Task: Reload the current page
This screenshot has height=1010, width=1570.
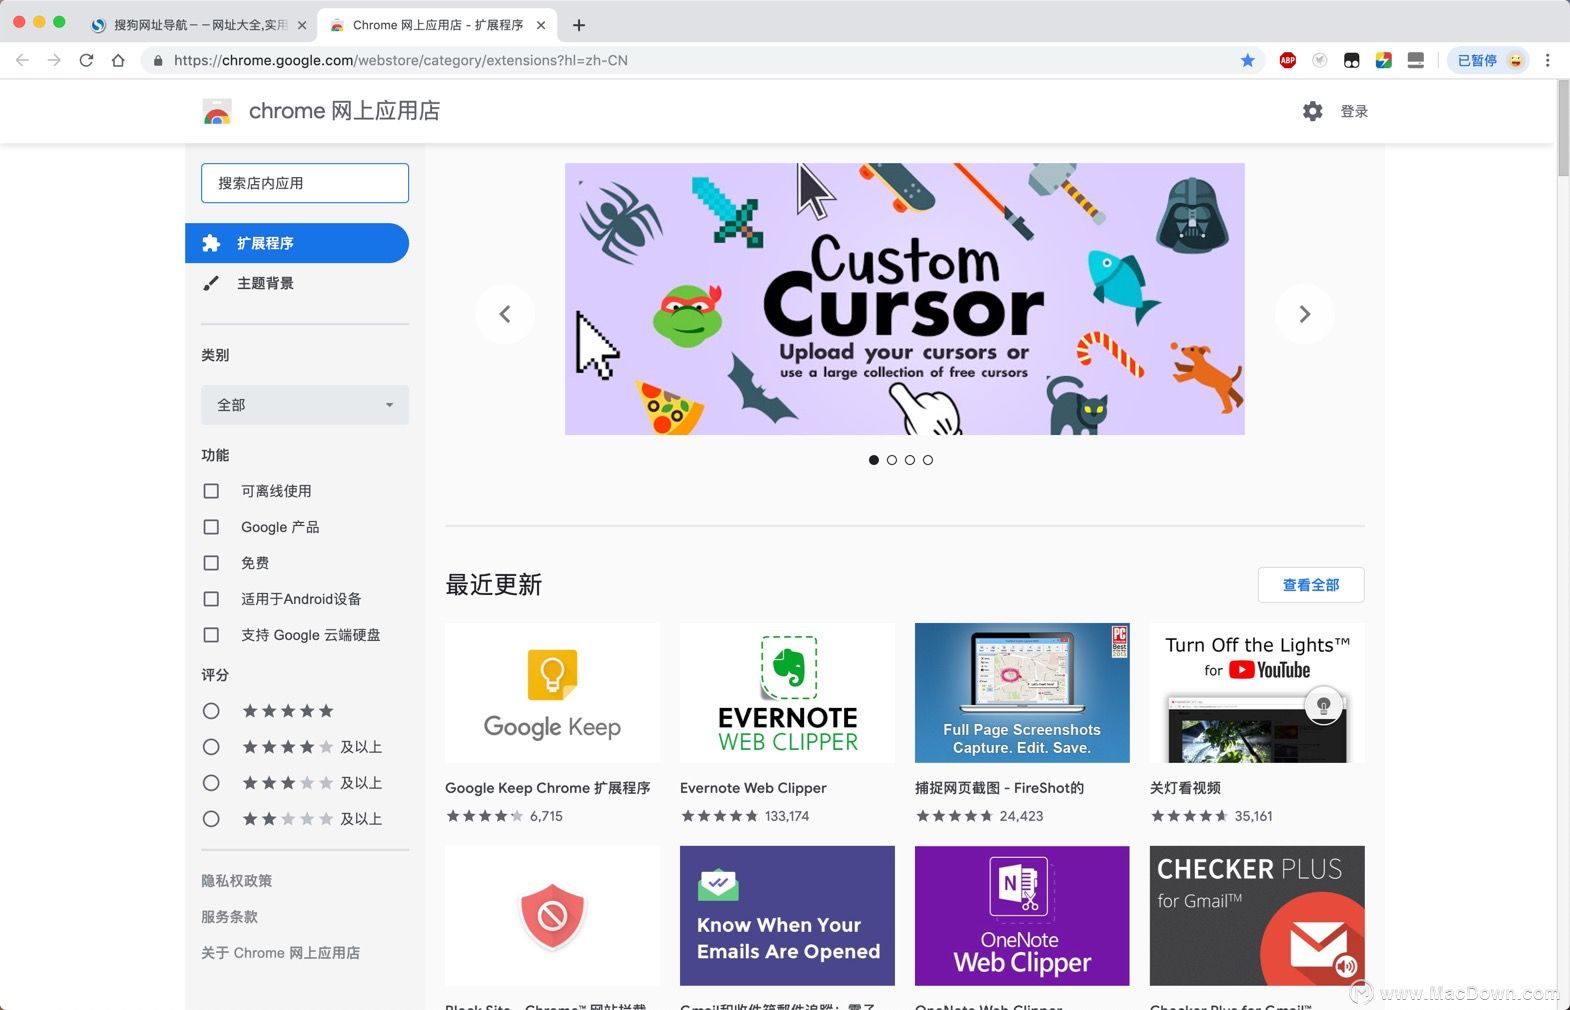Action: tap(86, 60)
